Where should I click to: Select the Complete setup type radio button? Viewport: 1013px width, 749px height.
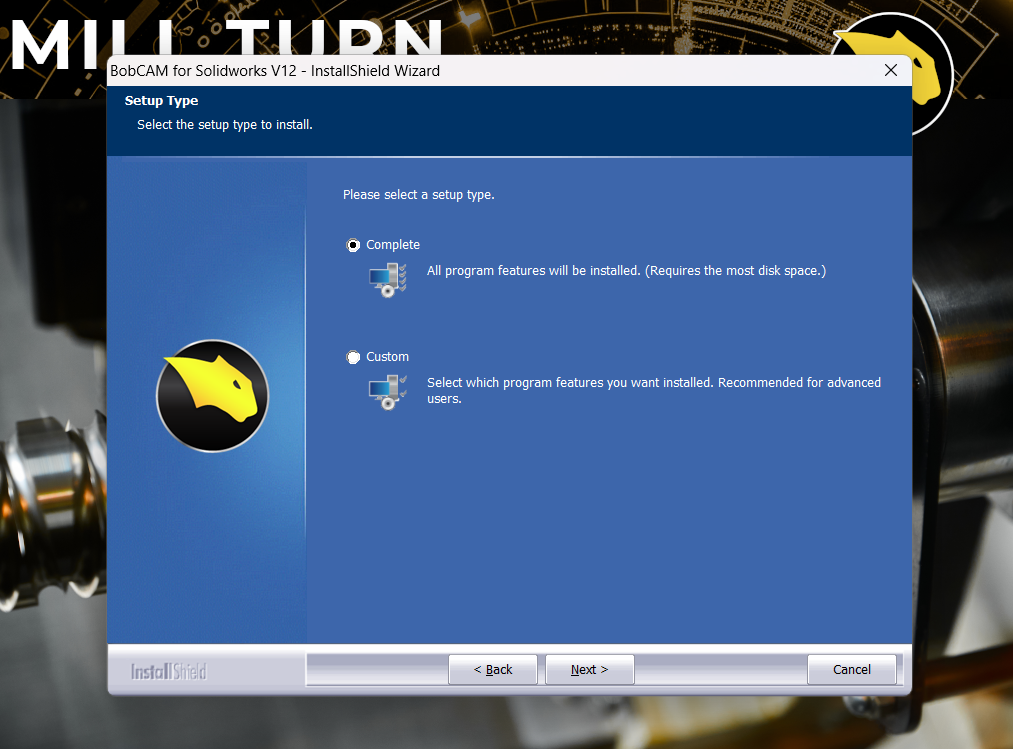353,245
